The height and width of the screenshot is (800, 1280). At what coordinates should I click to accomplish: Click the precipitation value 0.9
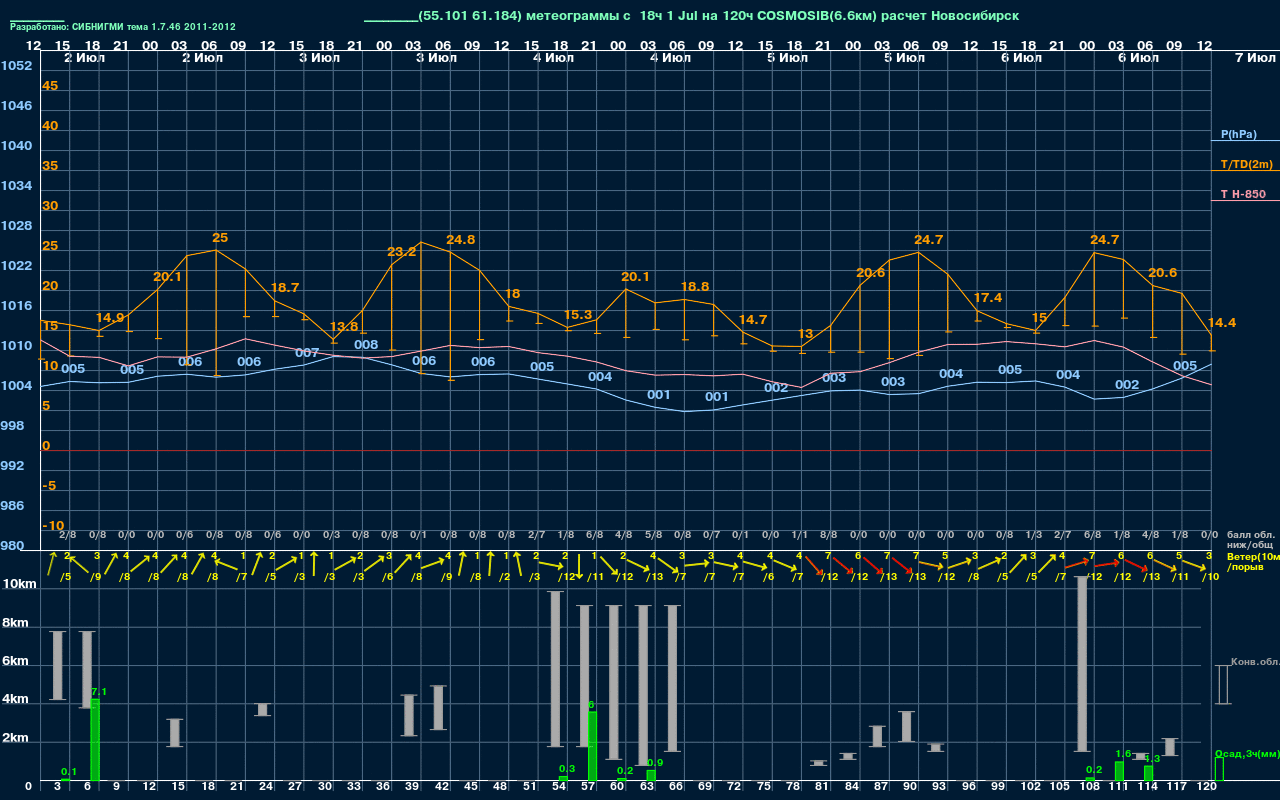(656, 763)
